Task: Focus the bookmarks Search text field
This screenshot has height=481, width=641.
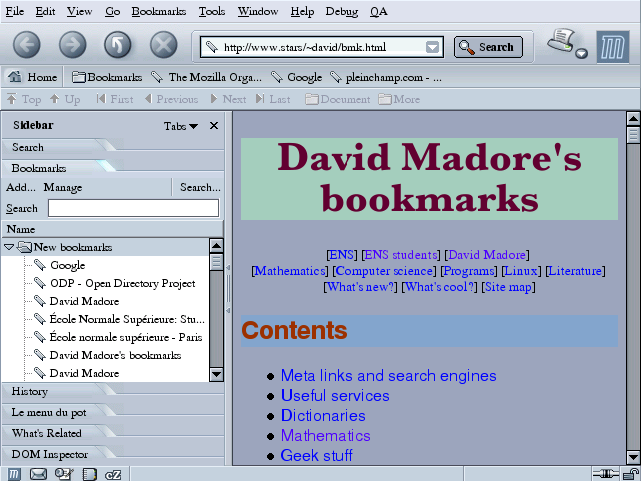Action: click(133, 208)
